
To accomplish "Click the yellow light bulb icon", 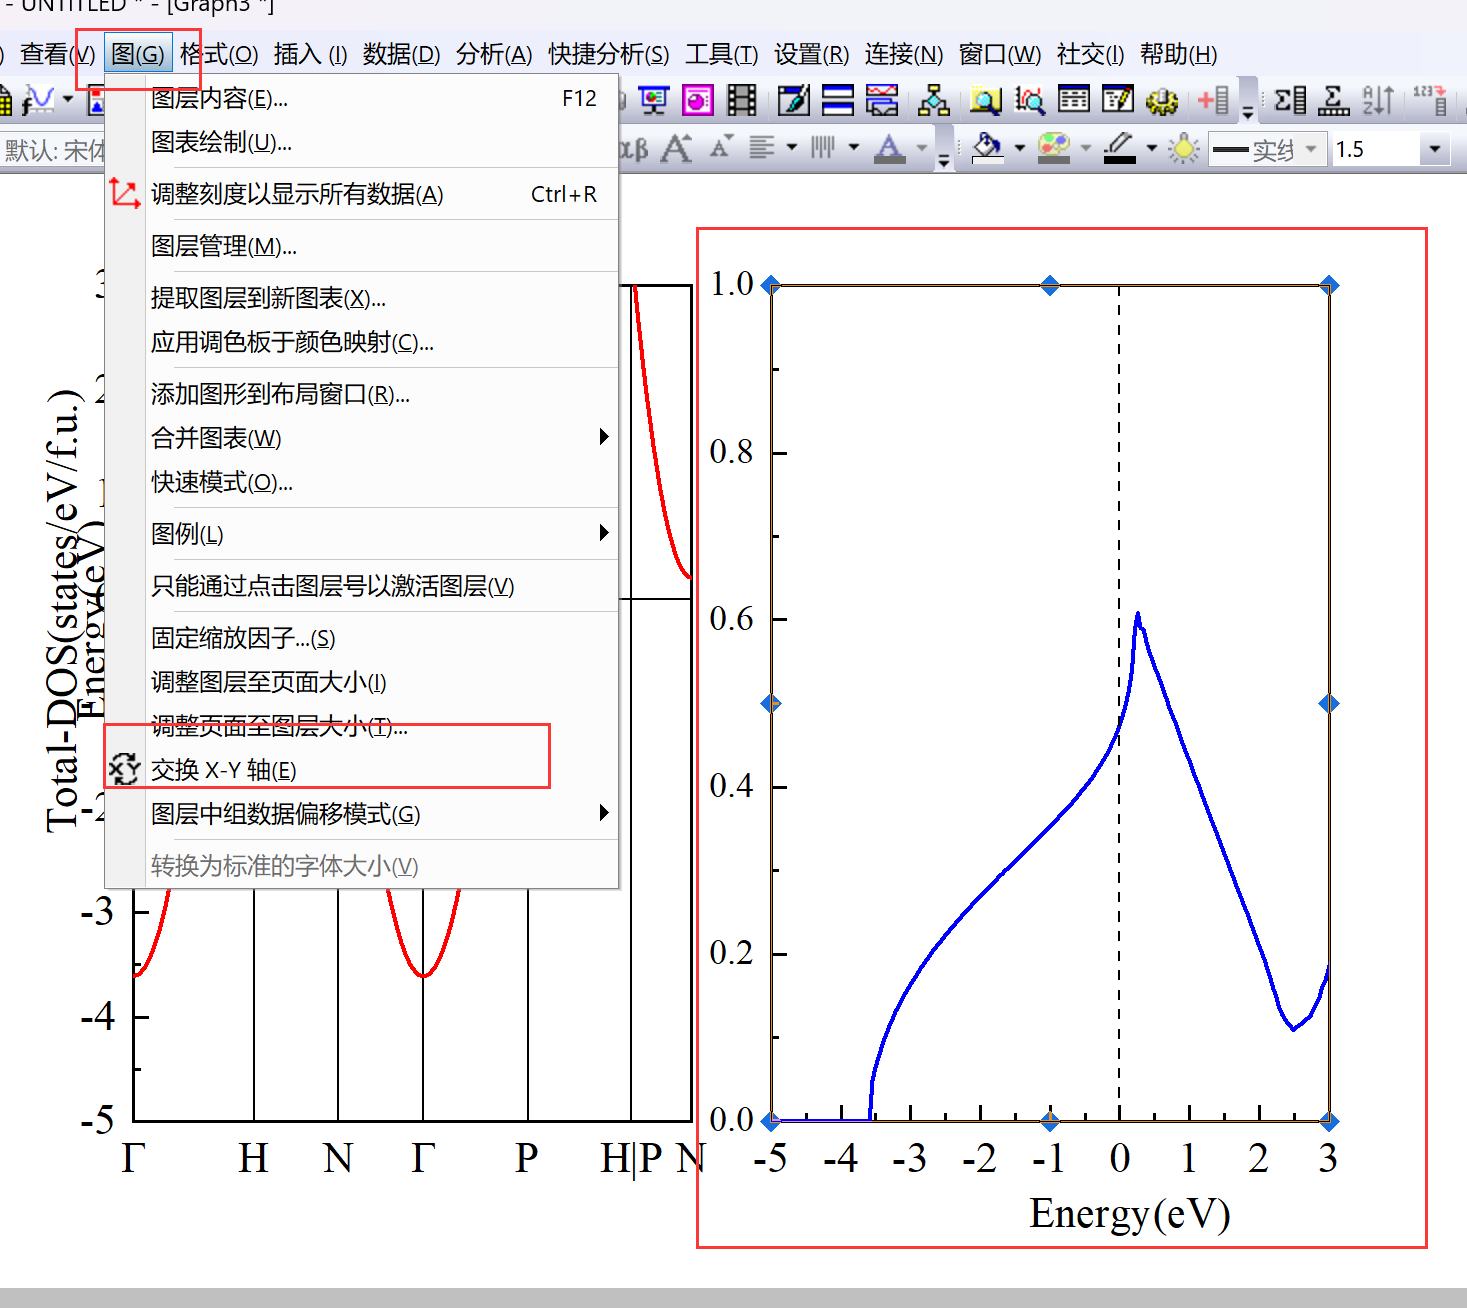I will pos(1184,149).
